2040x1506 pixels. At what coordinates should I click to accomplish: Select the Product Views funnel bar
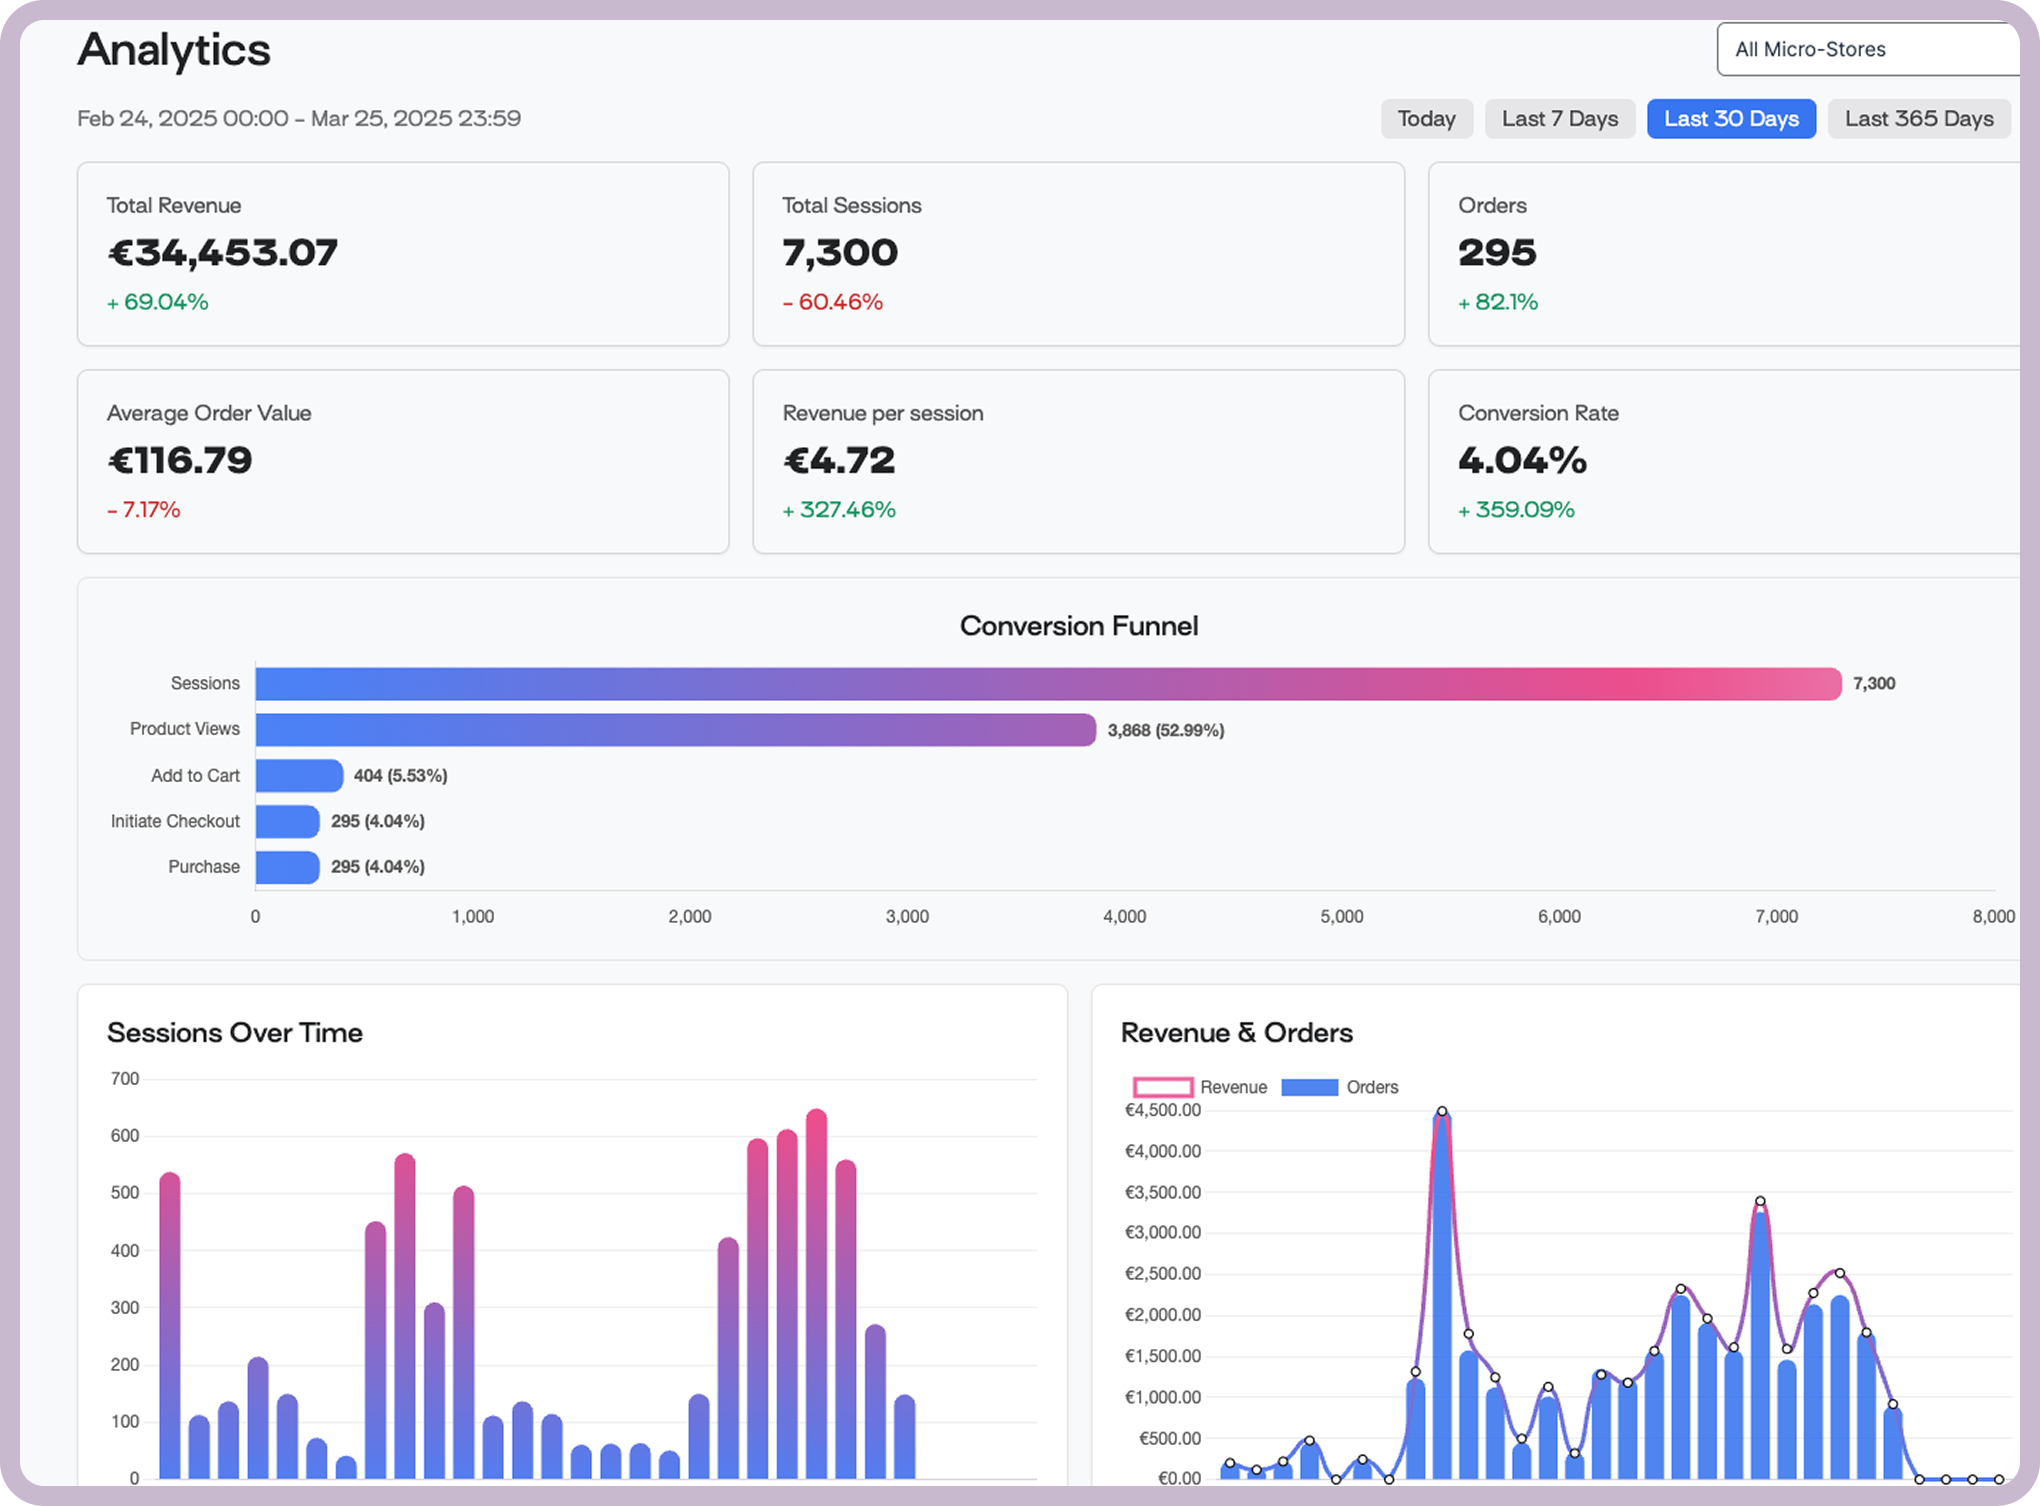pos(675,730)
